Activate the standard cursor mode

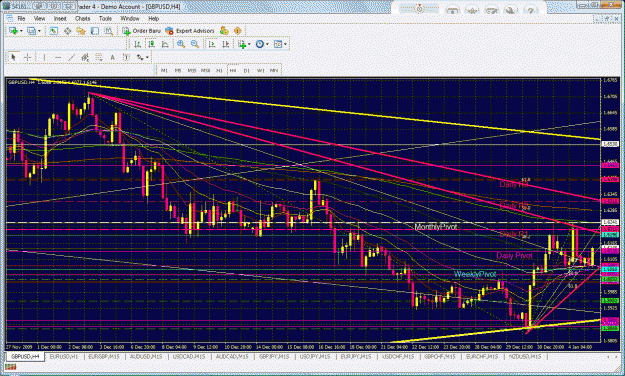13,58
